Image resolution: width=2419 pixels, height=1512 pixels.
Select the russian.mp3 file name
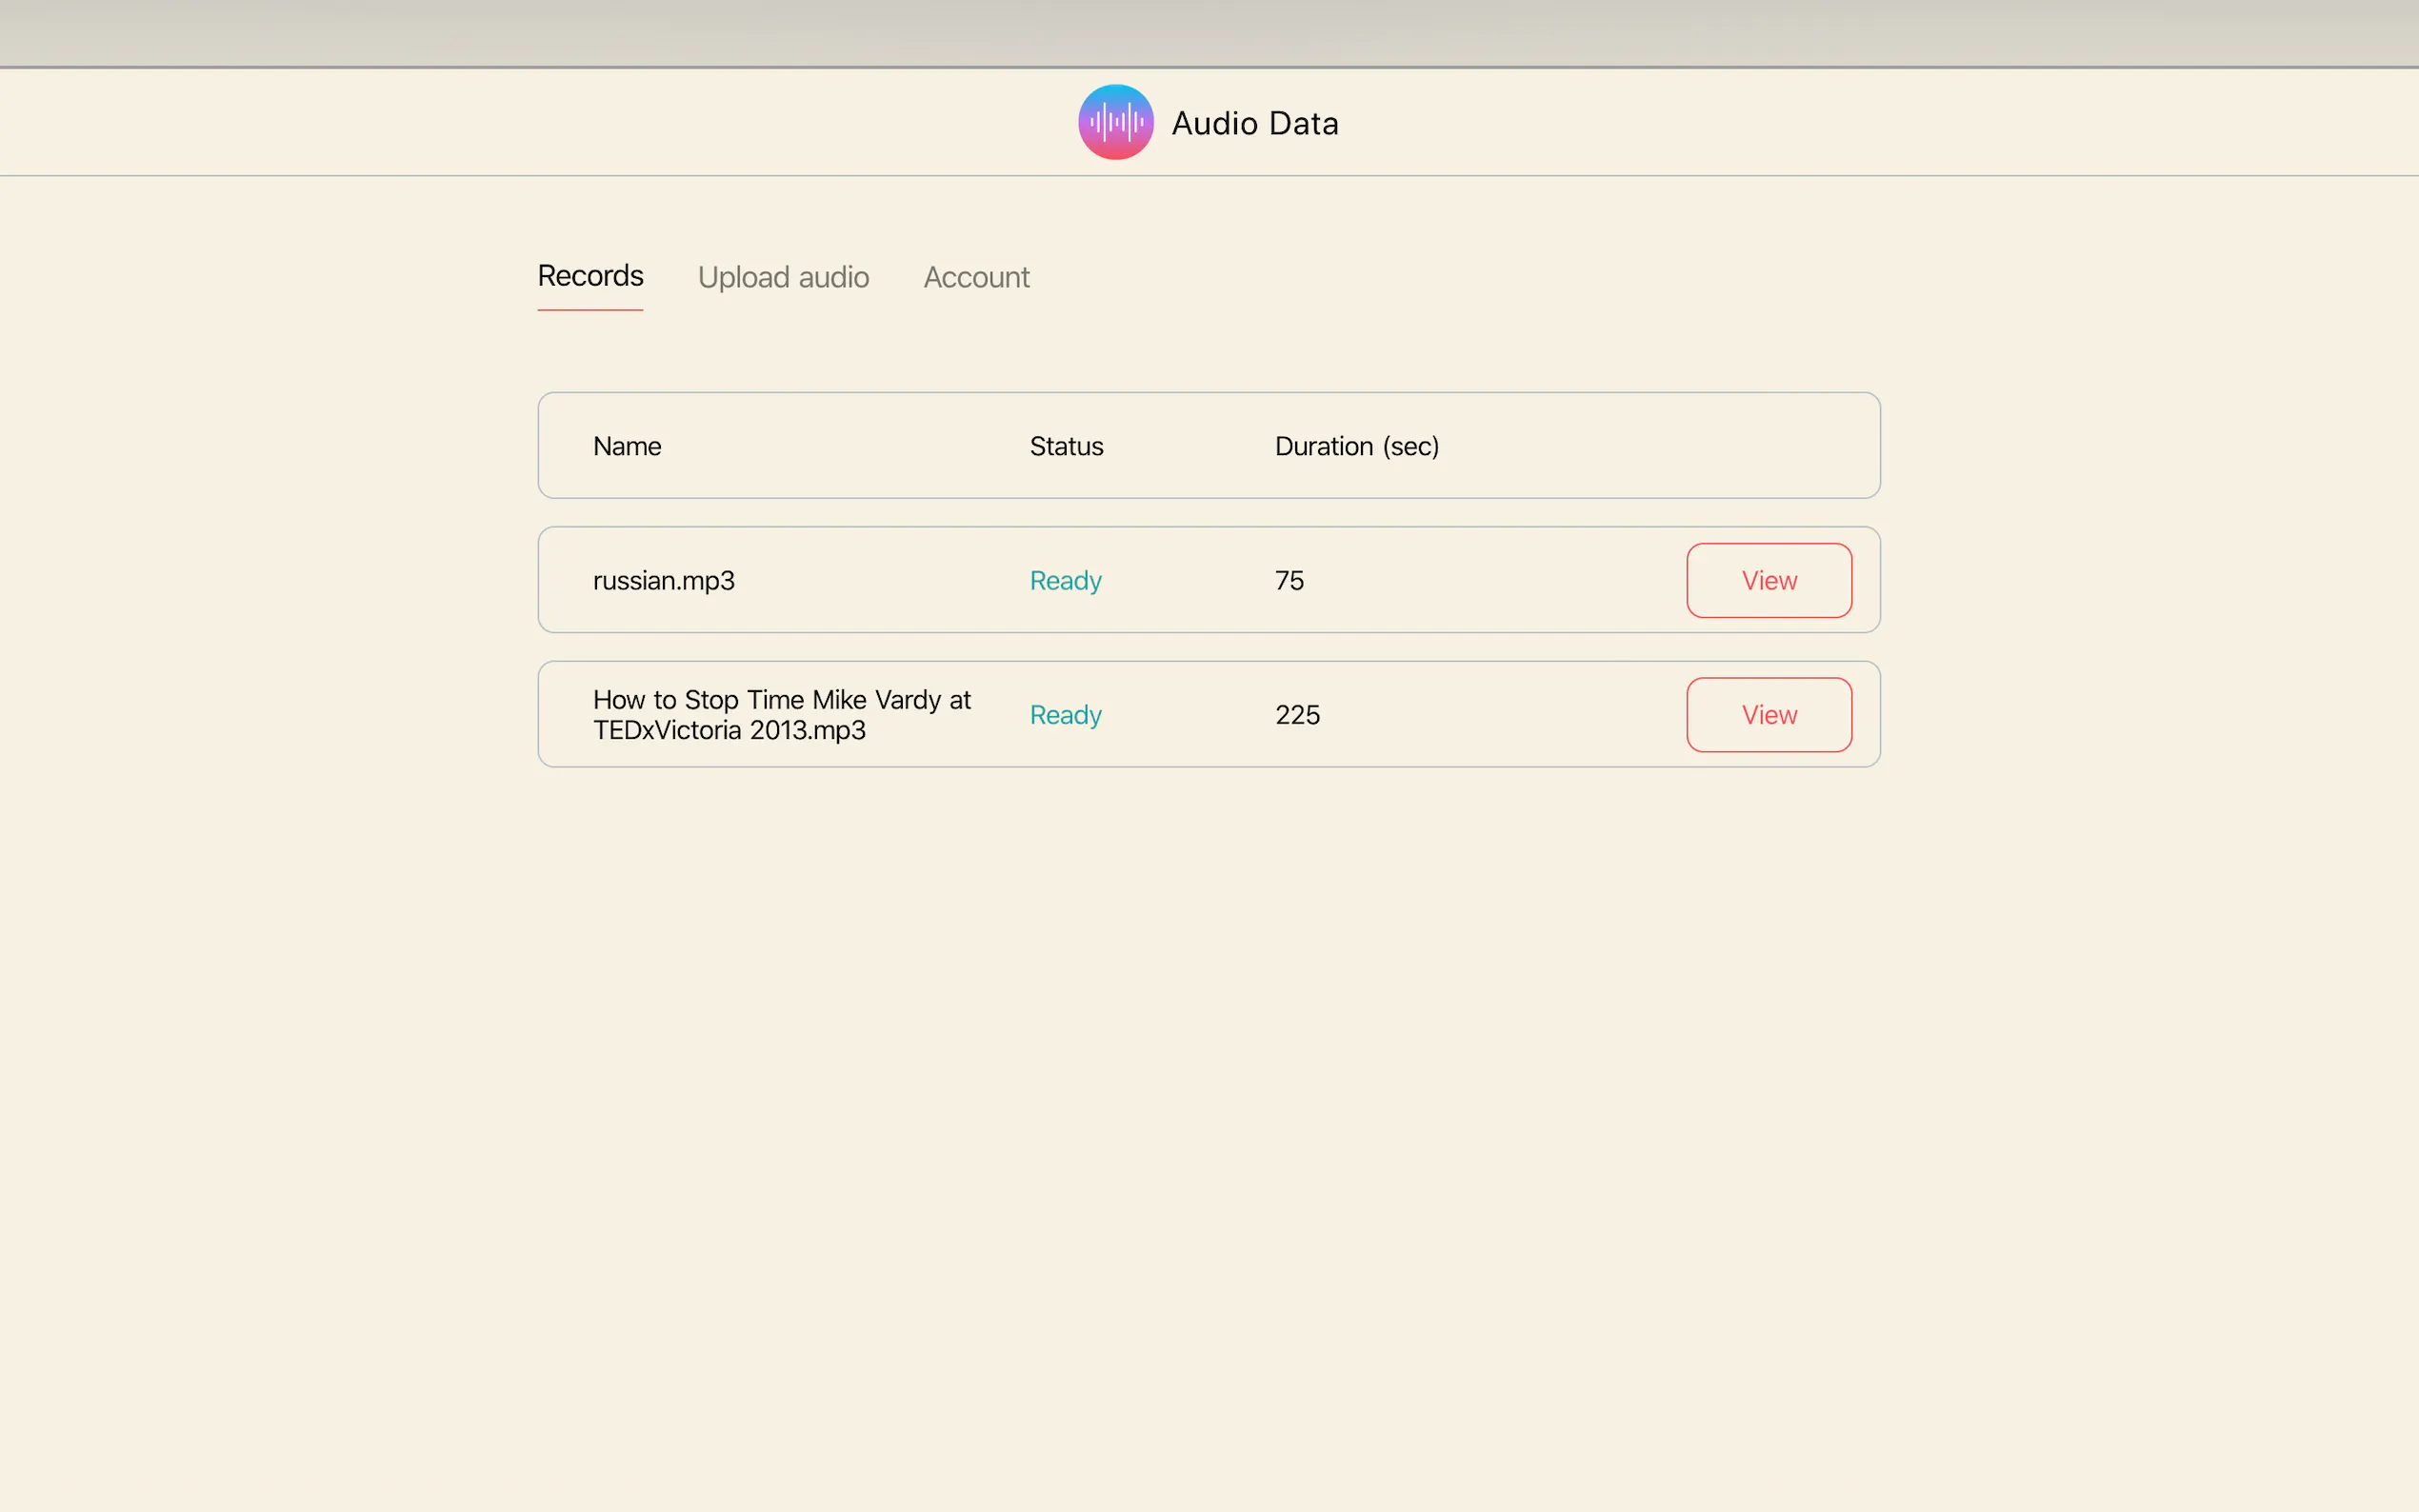click(x=663, y=581)
